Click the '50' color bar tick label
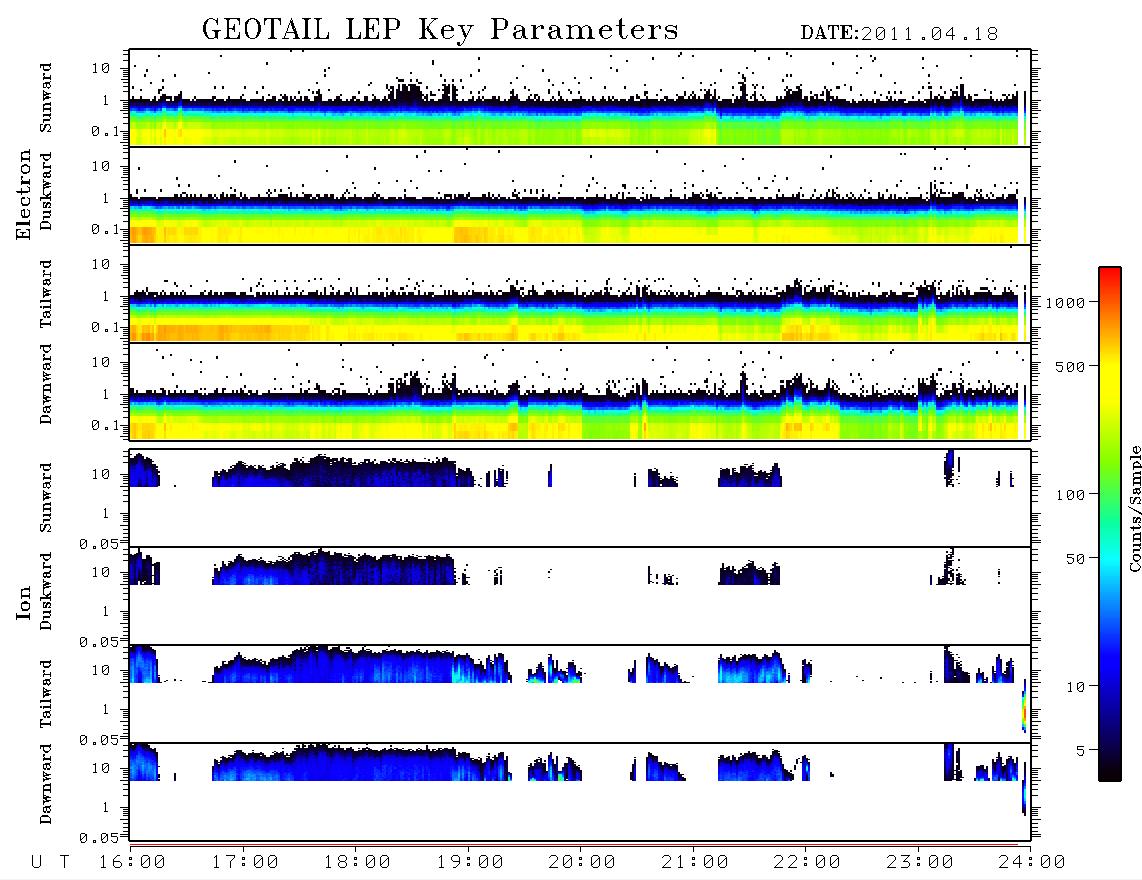Image resolution: width=1142 pixels, height=880 pixels. tap(1075, 559)
